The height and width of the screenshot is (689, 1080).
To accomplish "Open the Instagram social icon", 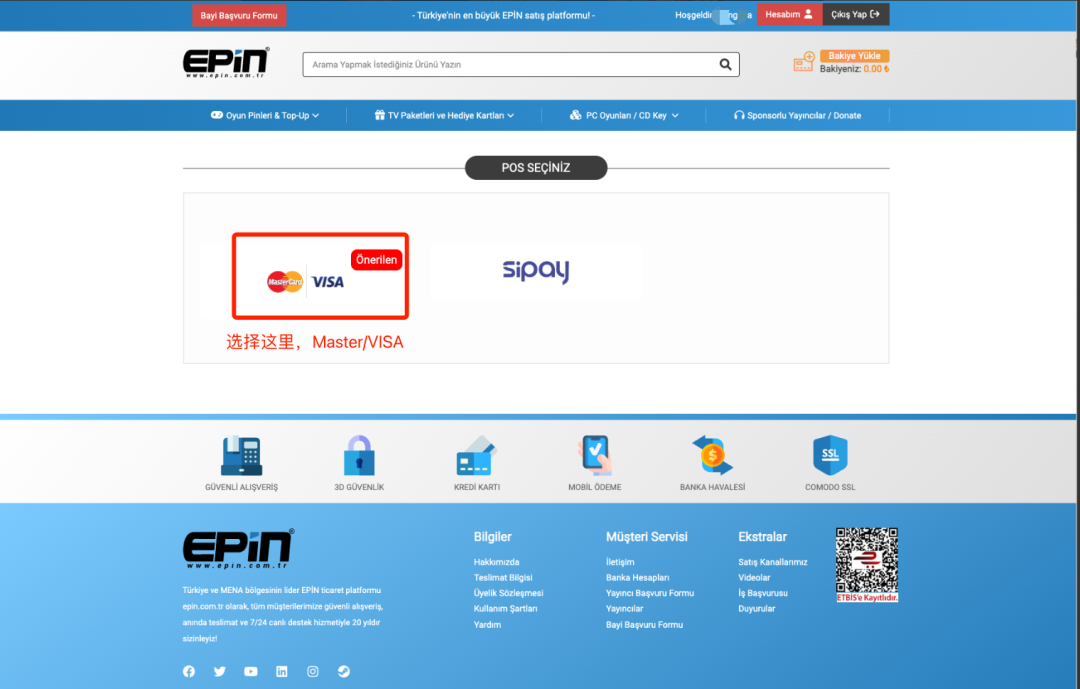I will [x=313, y=671].
